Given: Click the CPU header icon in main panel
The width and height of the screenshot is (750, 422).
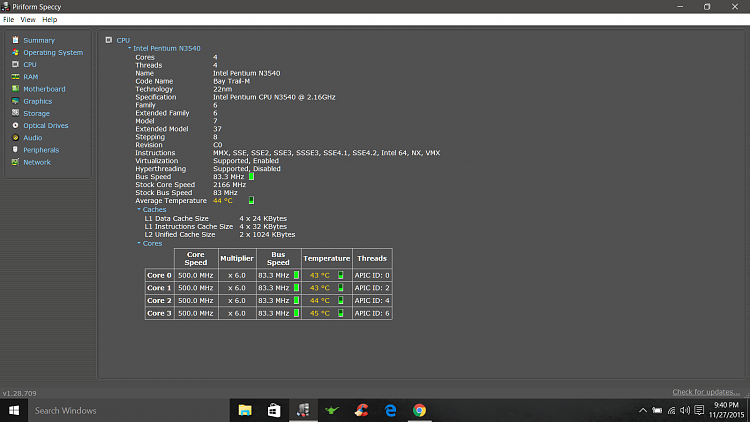Looking at the screenshot, I should coord(109,40).
